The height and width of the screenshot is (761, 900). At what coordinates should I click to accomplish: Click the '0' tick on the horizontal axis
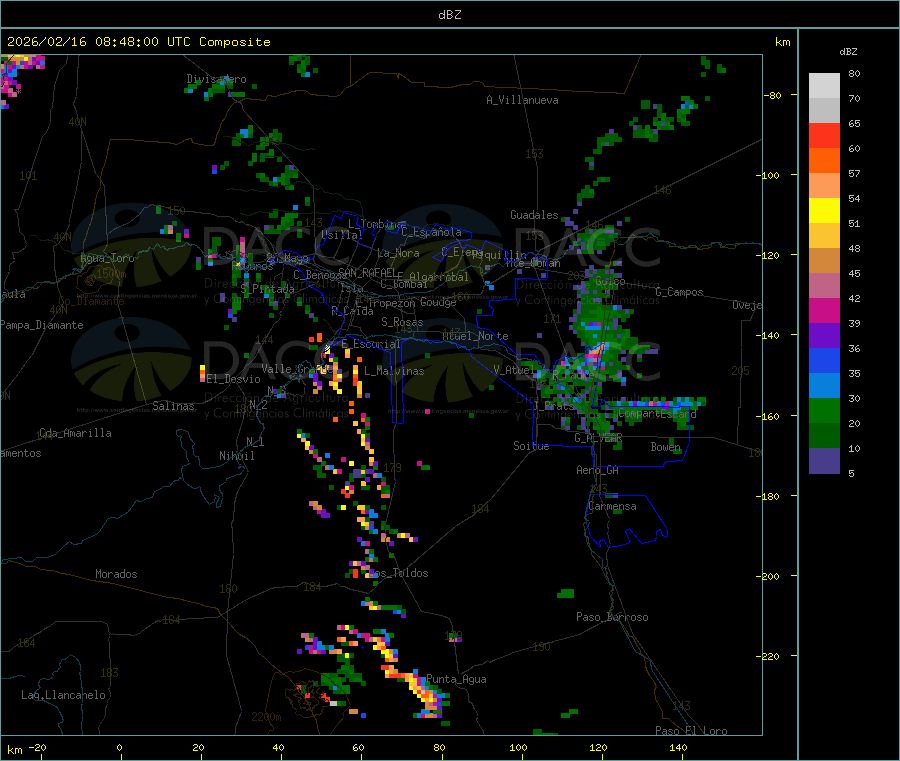(119, 748)
